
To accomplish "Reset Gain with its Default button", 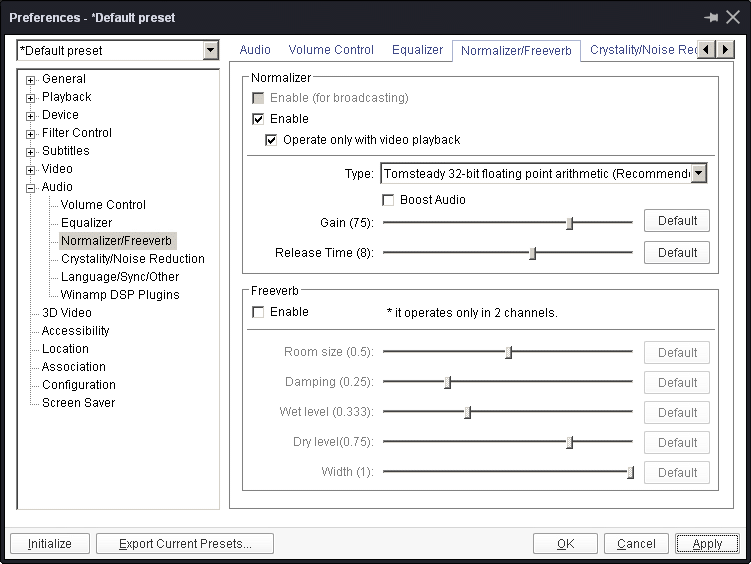I will (677, 221).
